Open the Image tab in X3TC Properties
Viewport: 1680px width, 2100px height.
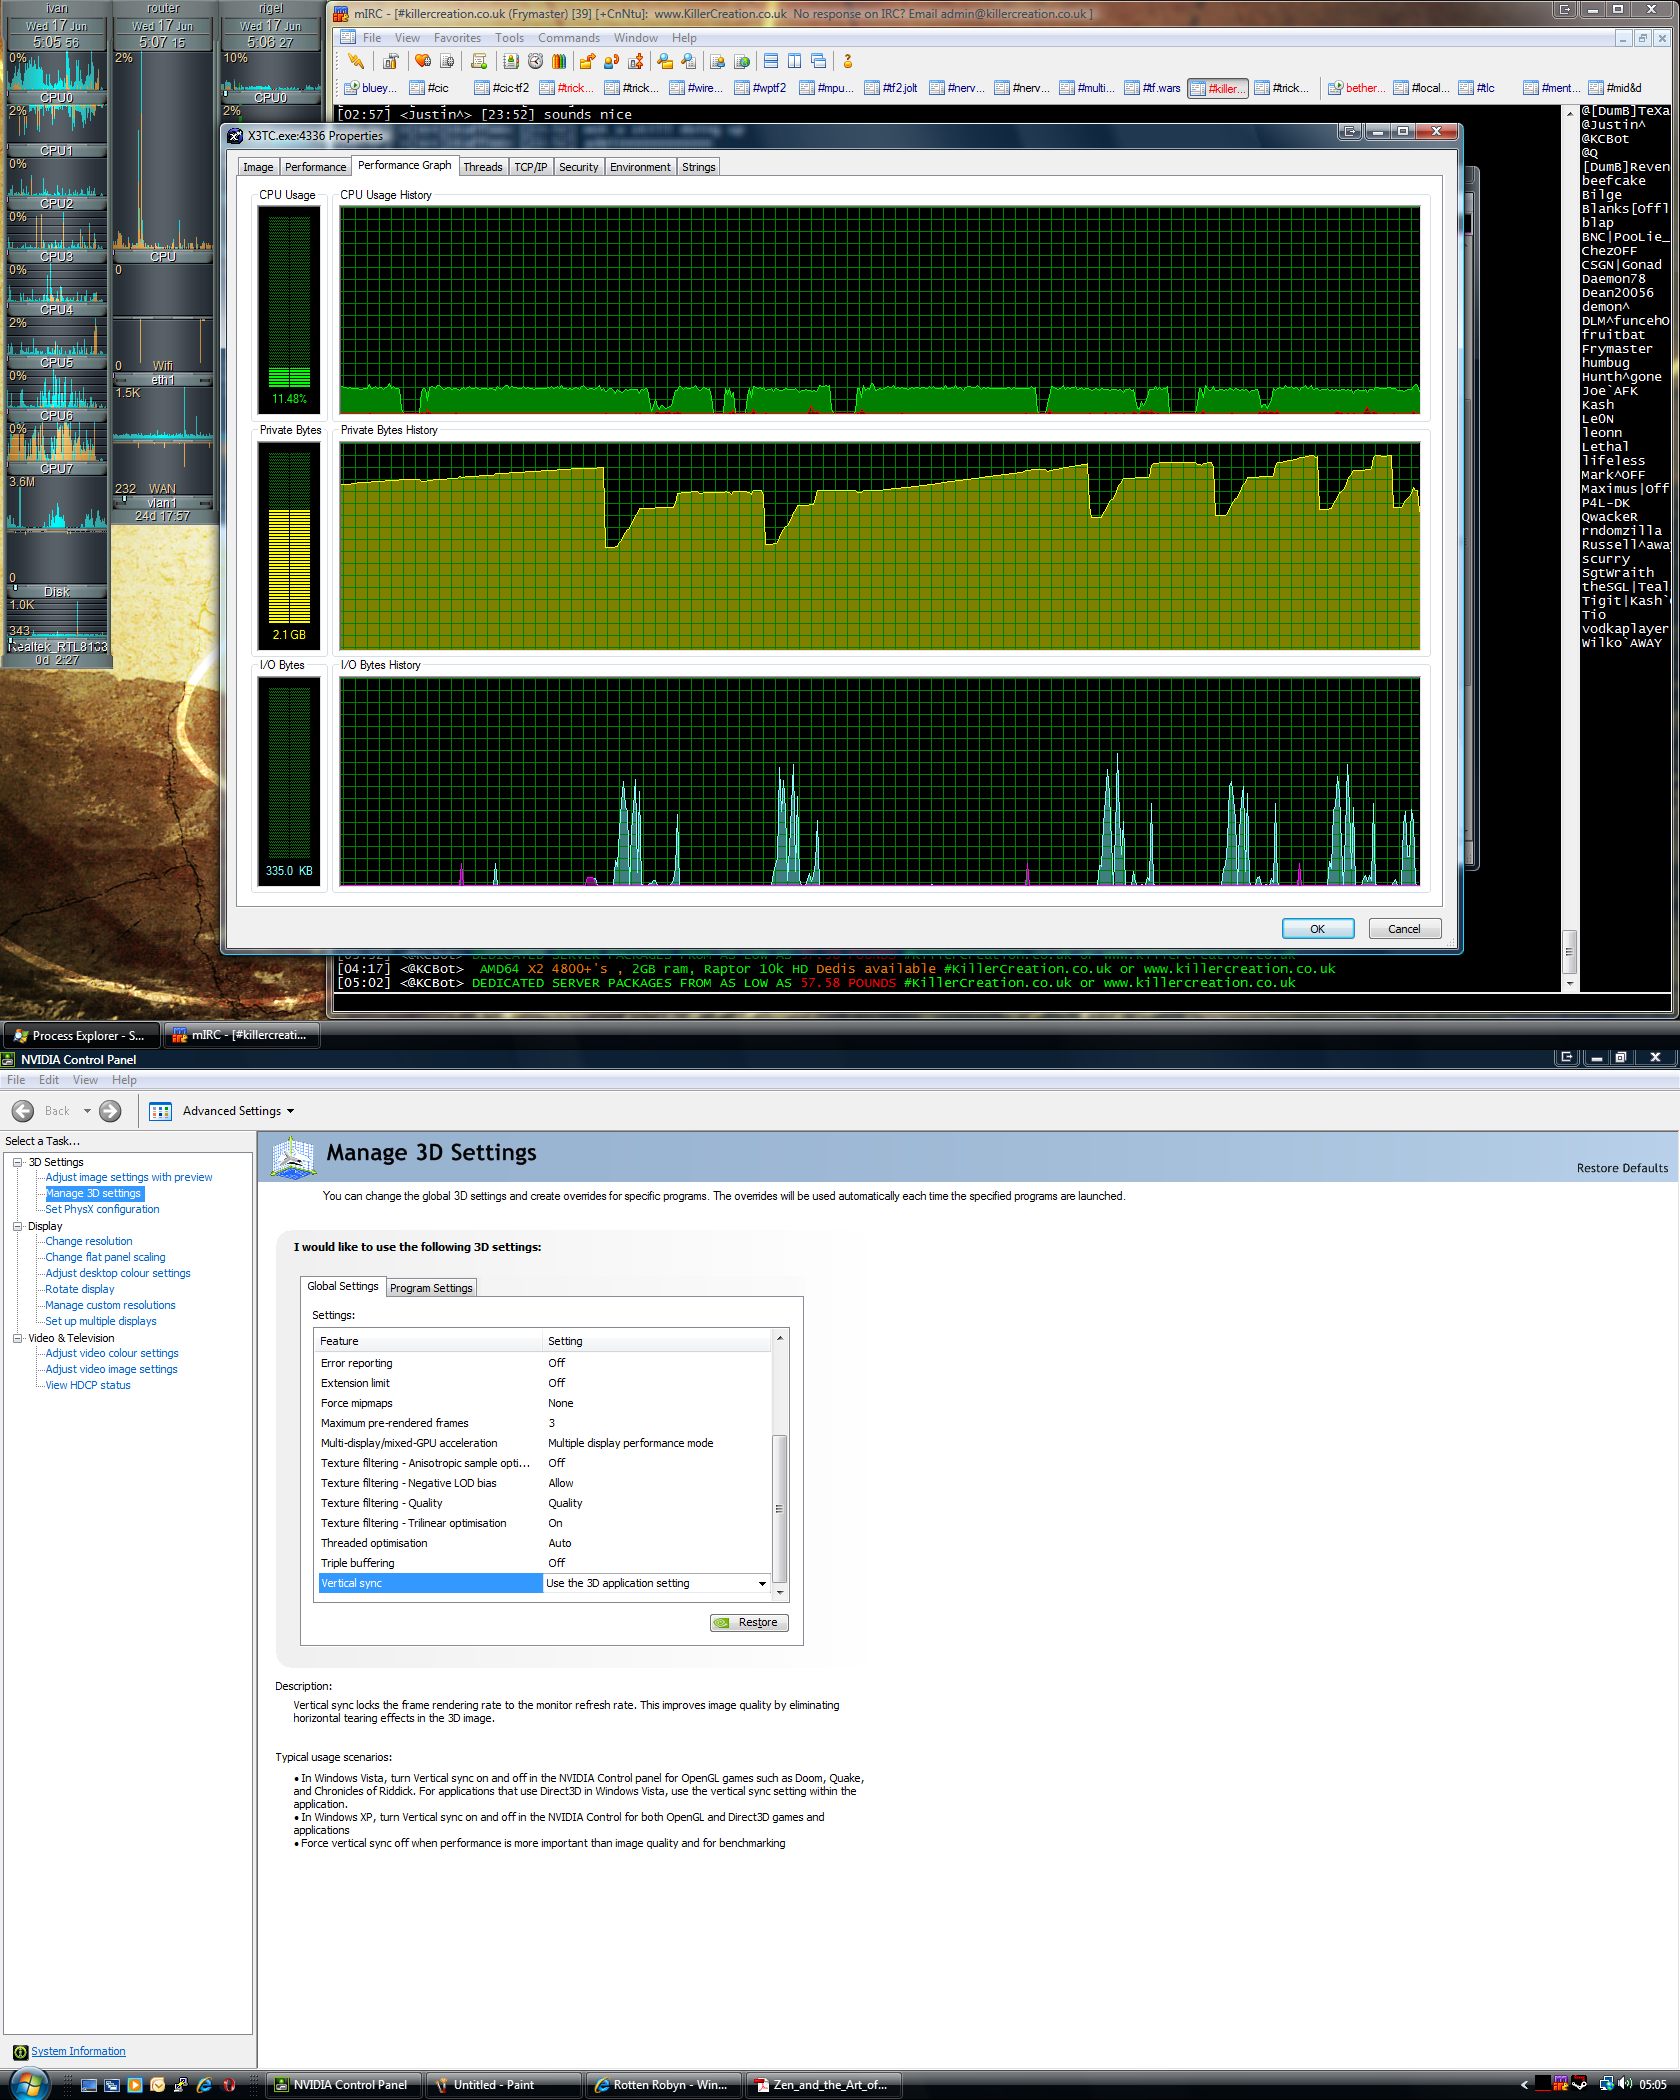[258, 167]
